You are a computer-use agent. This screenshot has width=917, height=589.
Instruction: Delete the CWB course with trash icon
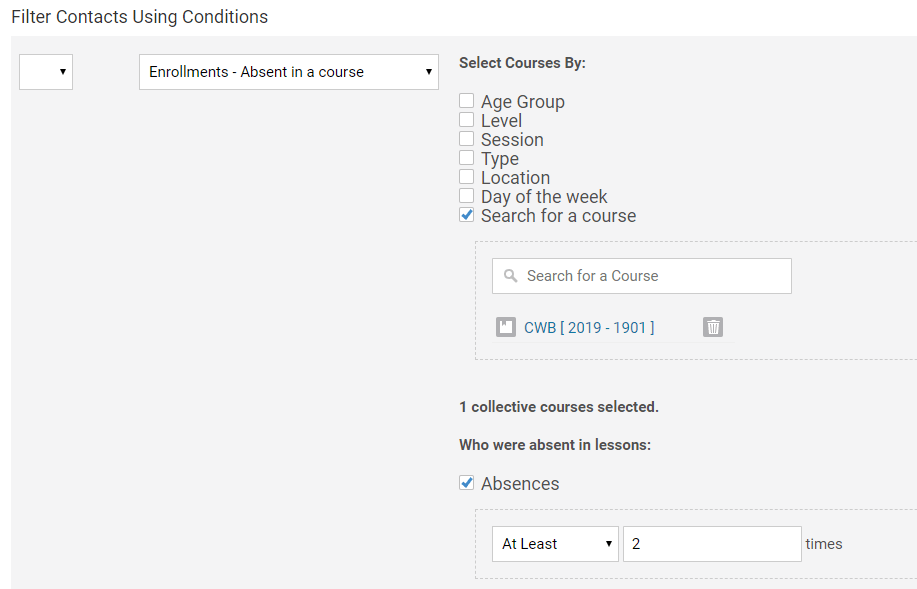point(713,327)
